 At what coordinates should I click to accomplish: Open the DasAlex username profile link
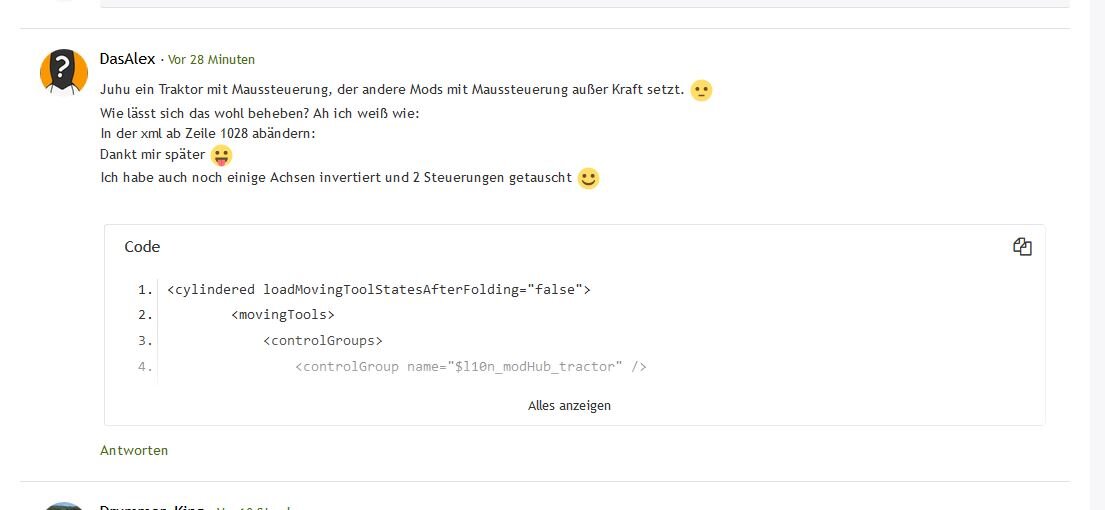coord(127,59)
